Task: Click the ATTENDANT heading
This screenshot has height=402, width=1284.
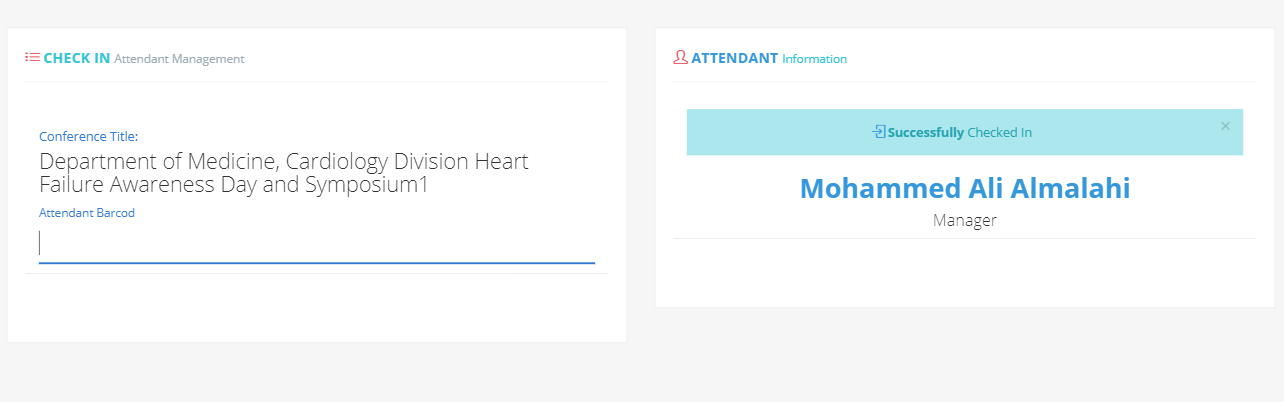Action: (x=734, y=58)
